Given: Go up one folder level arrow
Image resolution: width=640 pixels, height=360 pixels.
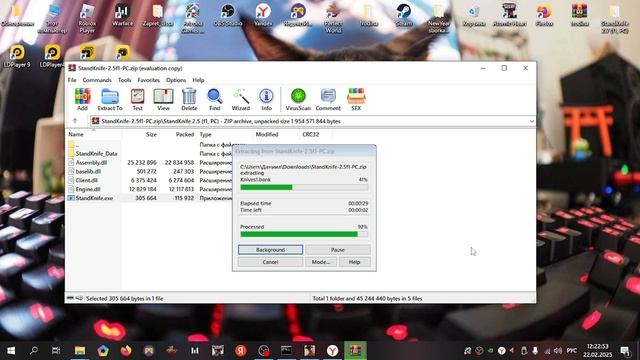Looking at the screenshot, I should pyautogui.click(x=75, y=121).
